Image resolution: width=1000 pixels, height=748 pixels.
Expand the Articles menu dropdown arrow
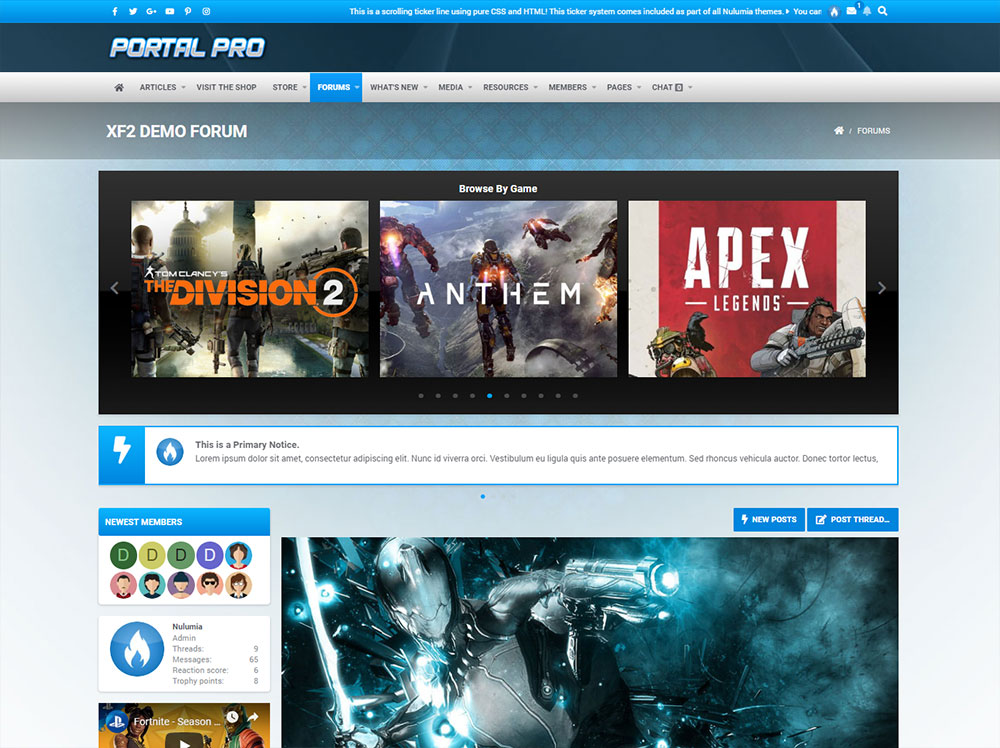point(183,88)
